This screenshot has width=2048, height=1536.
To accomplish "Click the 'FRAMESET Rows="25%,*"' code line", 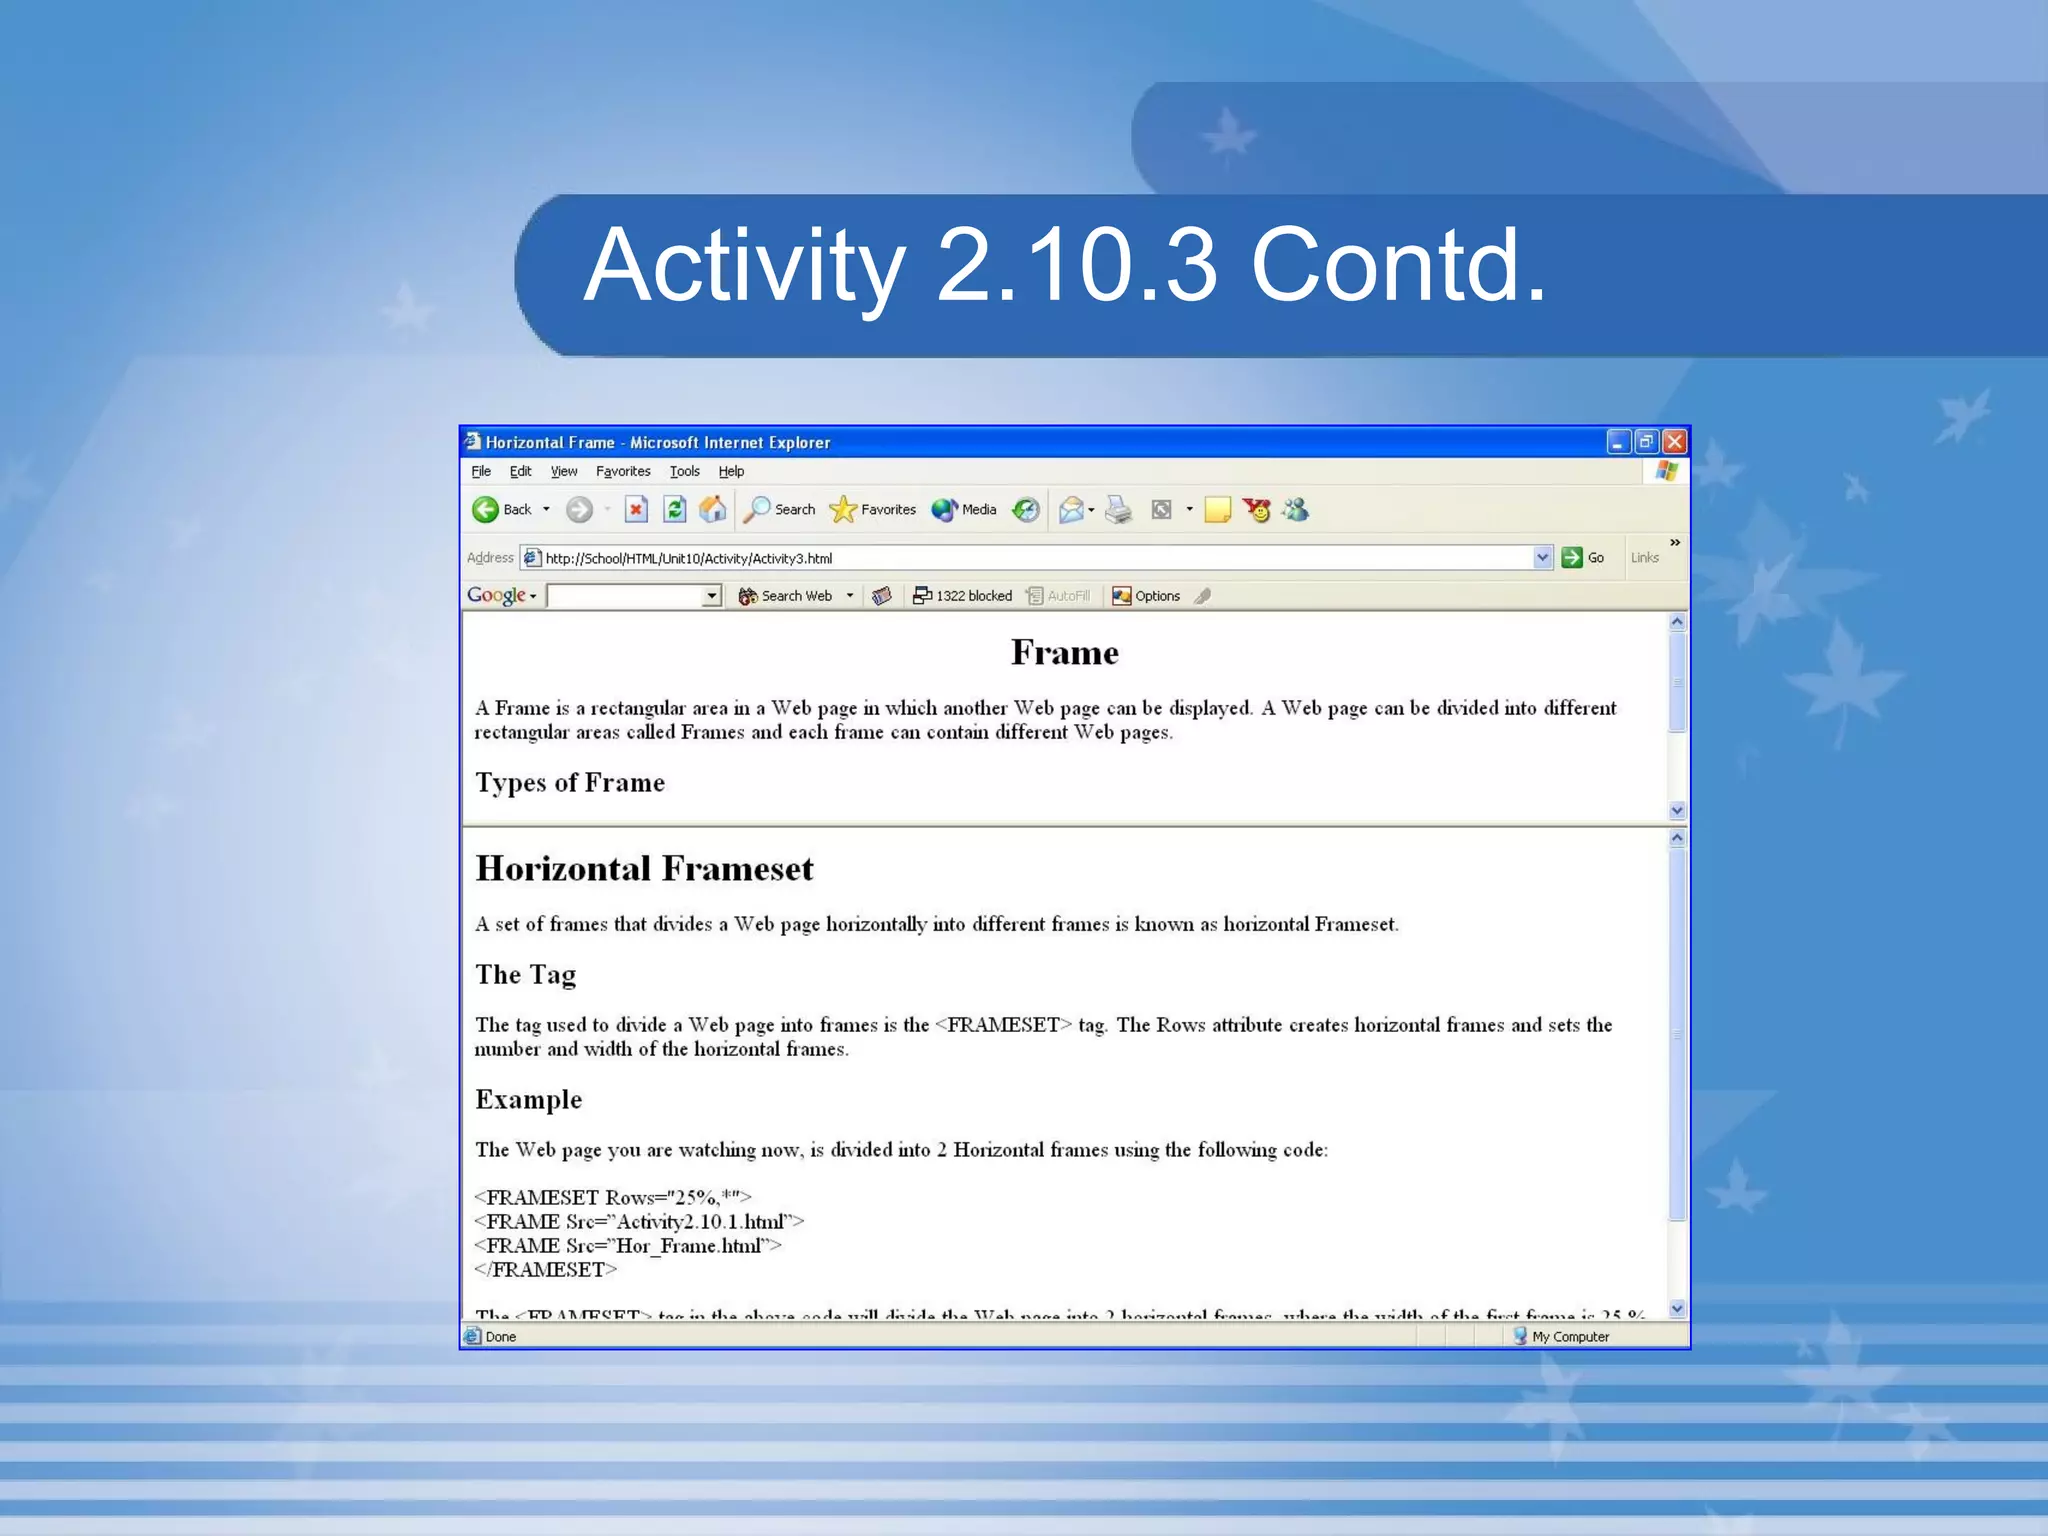I will coord(613,1197).
